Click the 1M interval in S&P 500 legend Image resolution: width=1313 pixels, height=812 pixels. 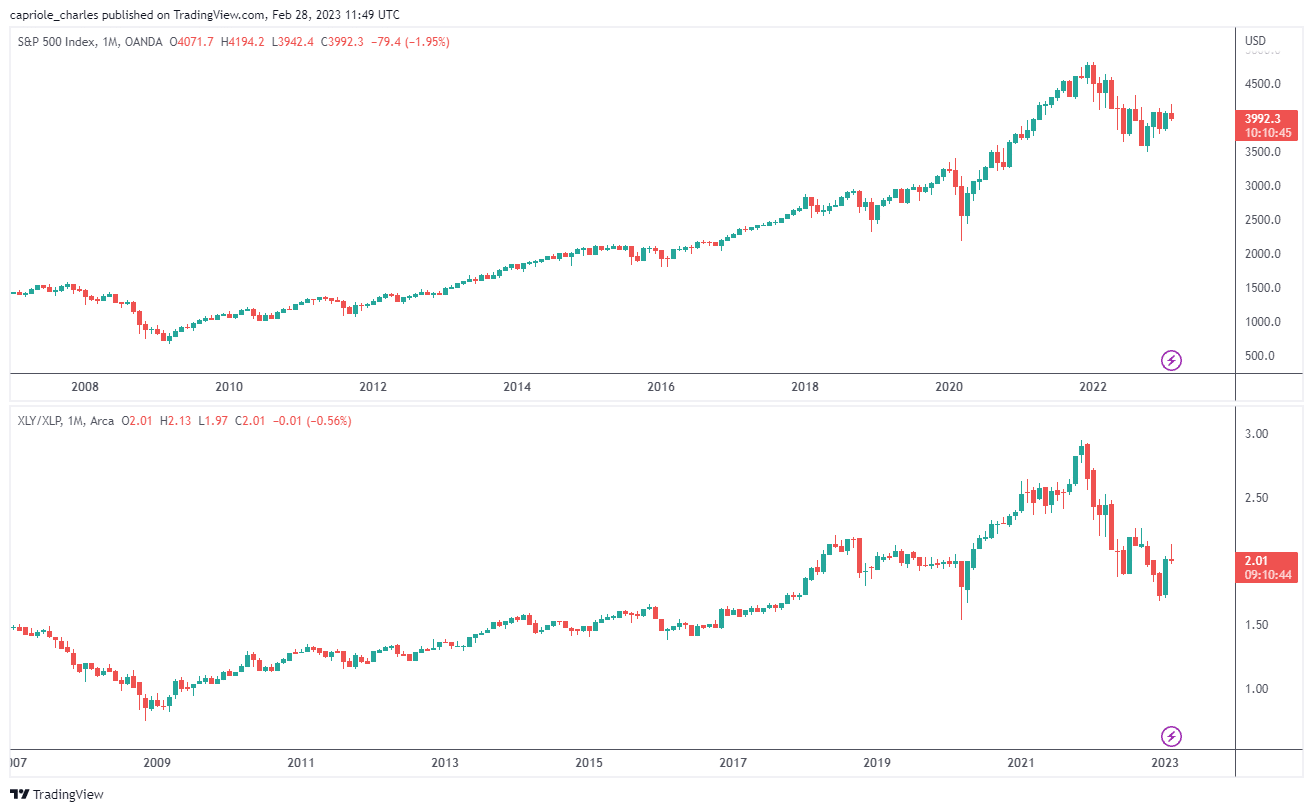click(x=110, y=42)
